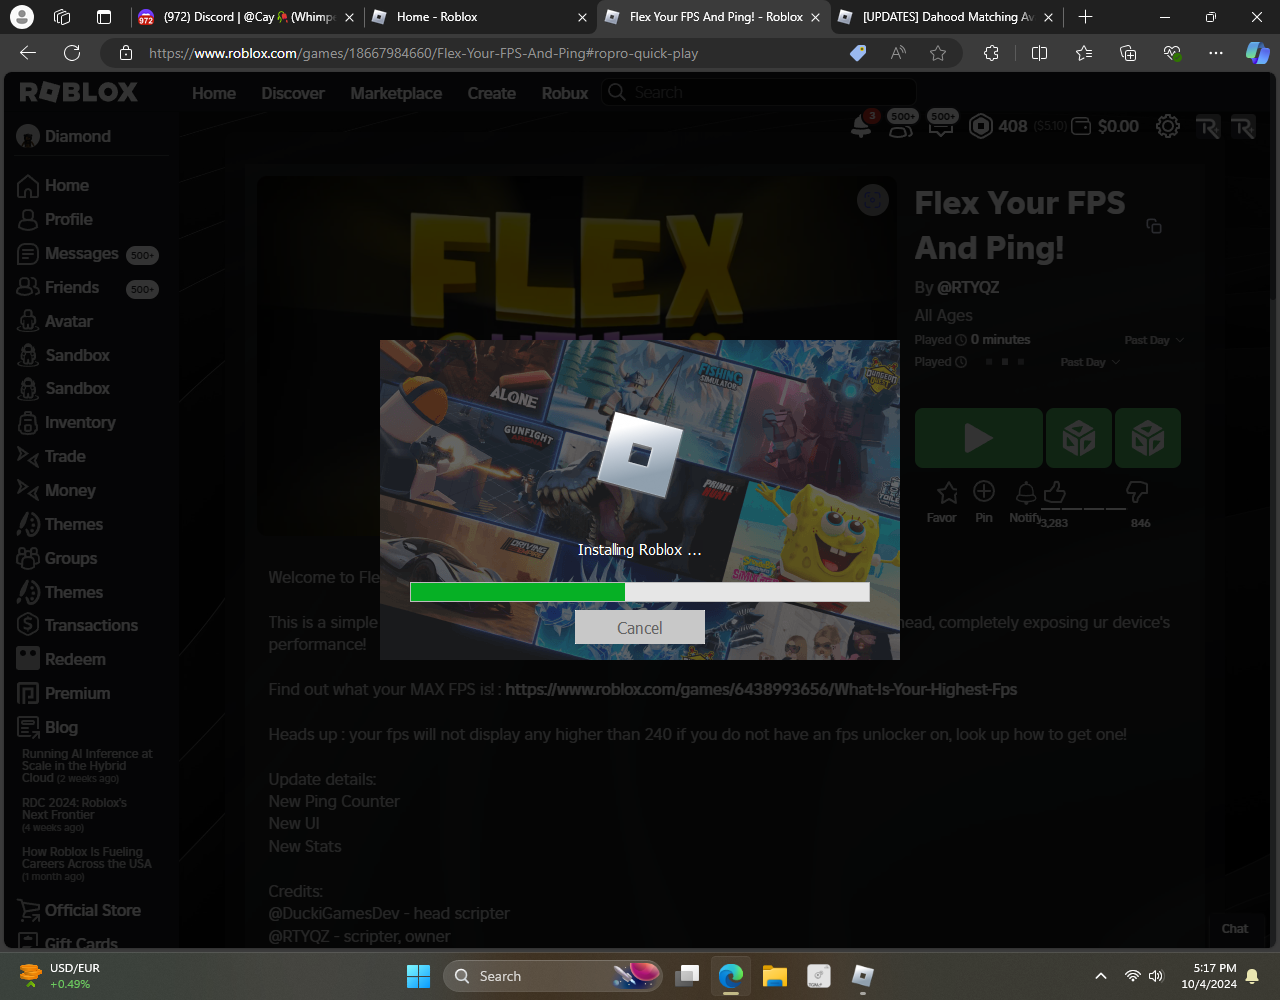Add this page to favorites with the star

coord(938,53)
